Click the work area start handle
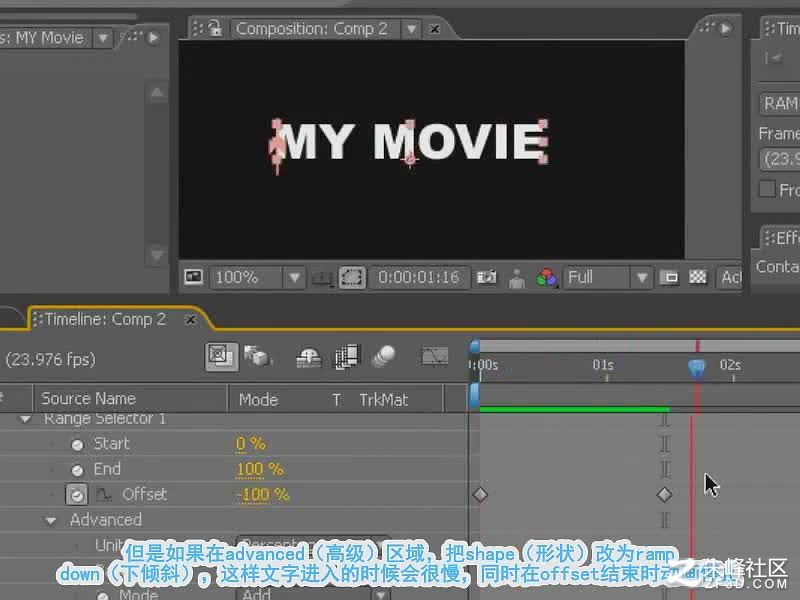This screenshot has width=800, height=600. pos(474,347)
